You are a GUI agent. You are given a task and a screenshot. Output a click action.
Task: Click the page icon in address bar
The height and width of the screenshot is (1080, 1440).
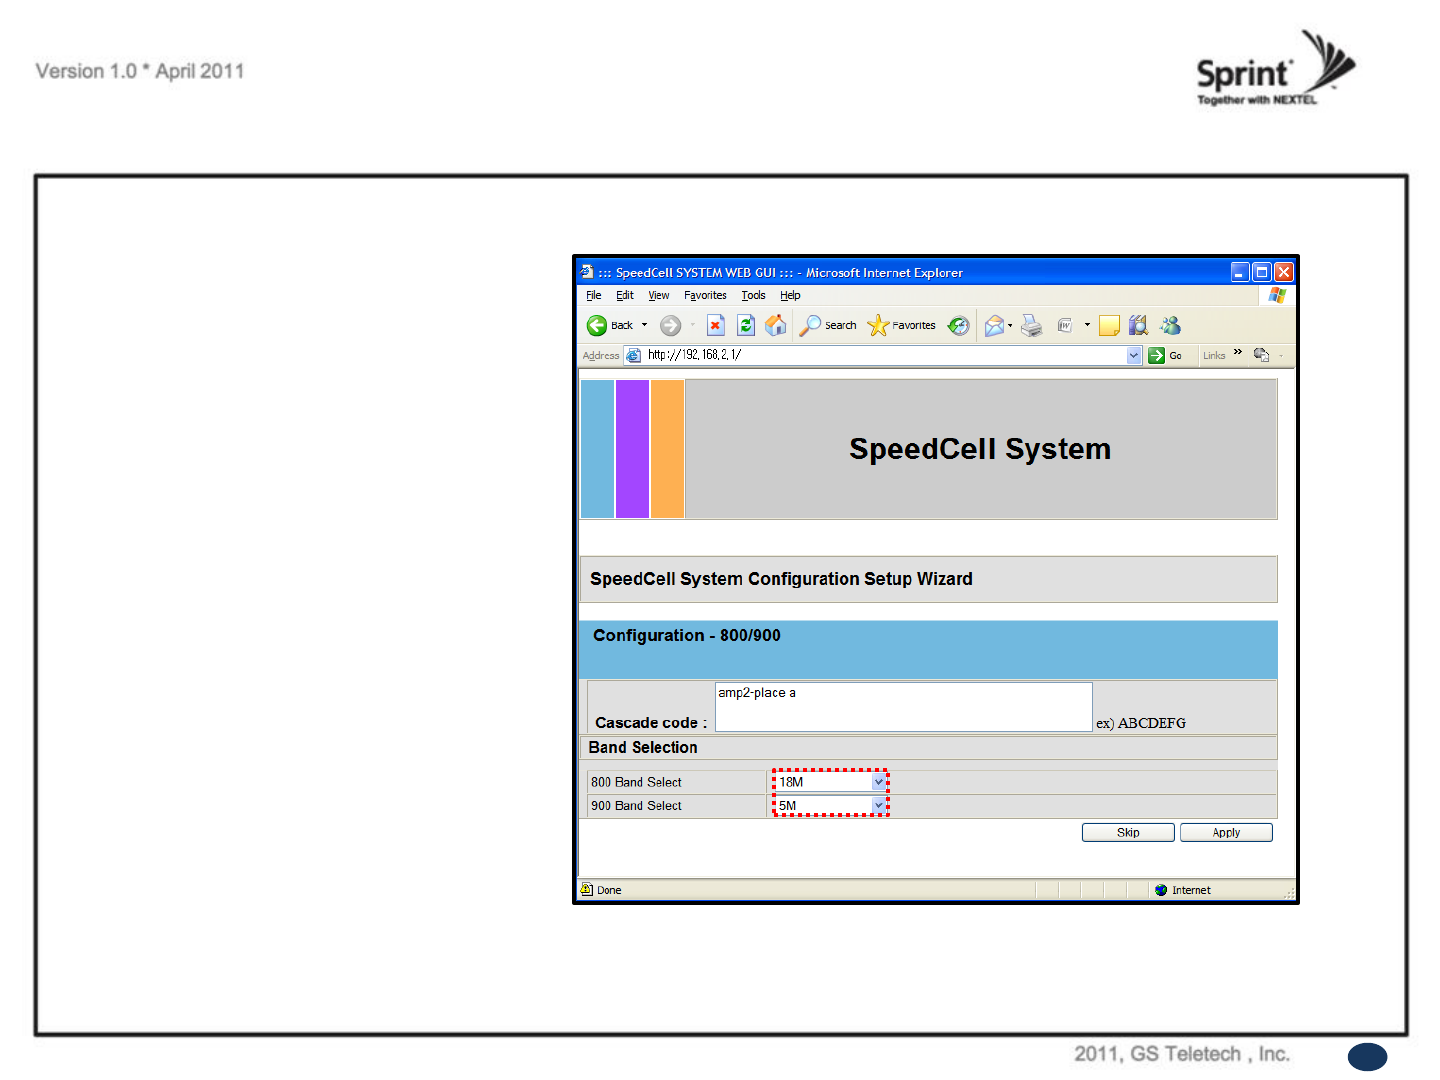coord(633,355)
